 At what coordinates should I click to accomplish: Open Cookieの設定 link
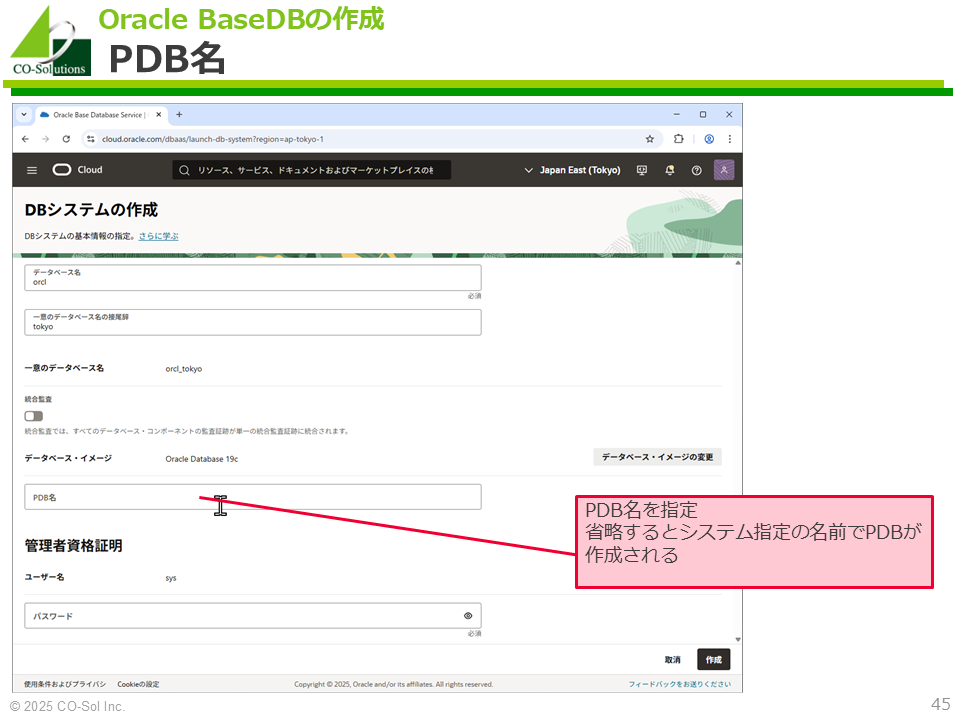pyautogui.click(x=138, y=684)
